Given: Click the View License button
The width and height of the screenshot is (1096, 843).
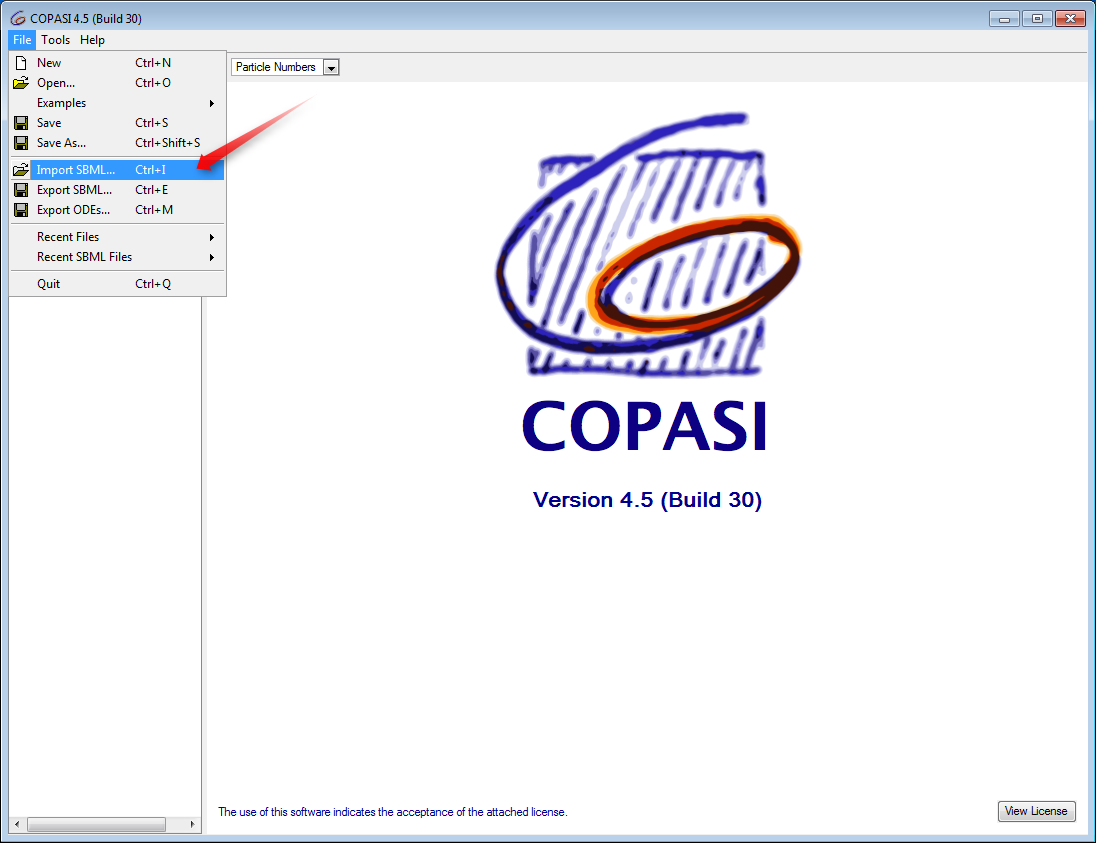Looking at the screenshot, I should tap(1036, 811).
